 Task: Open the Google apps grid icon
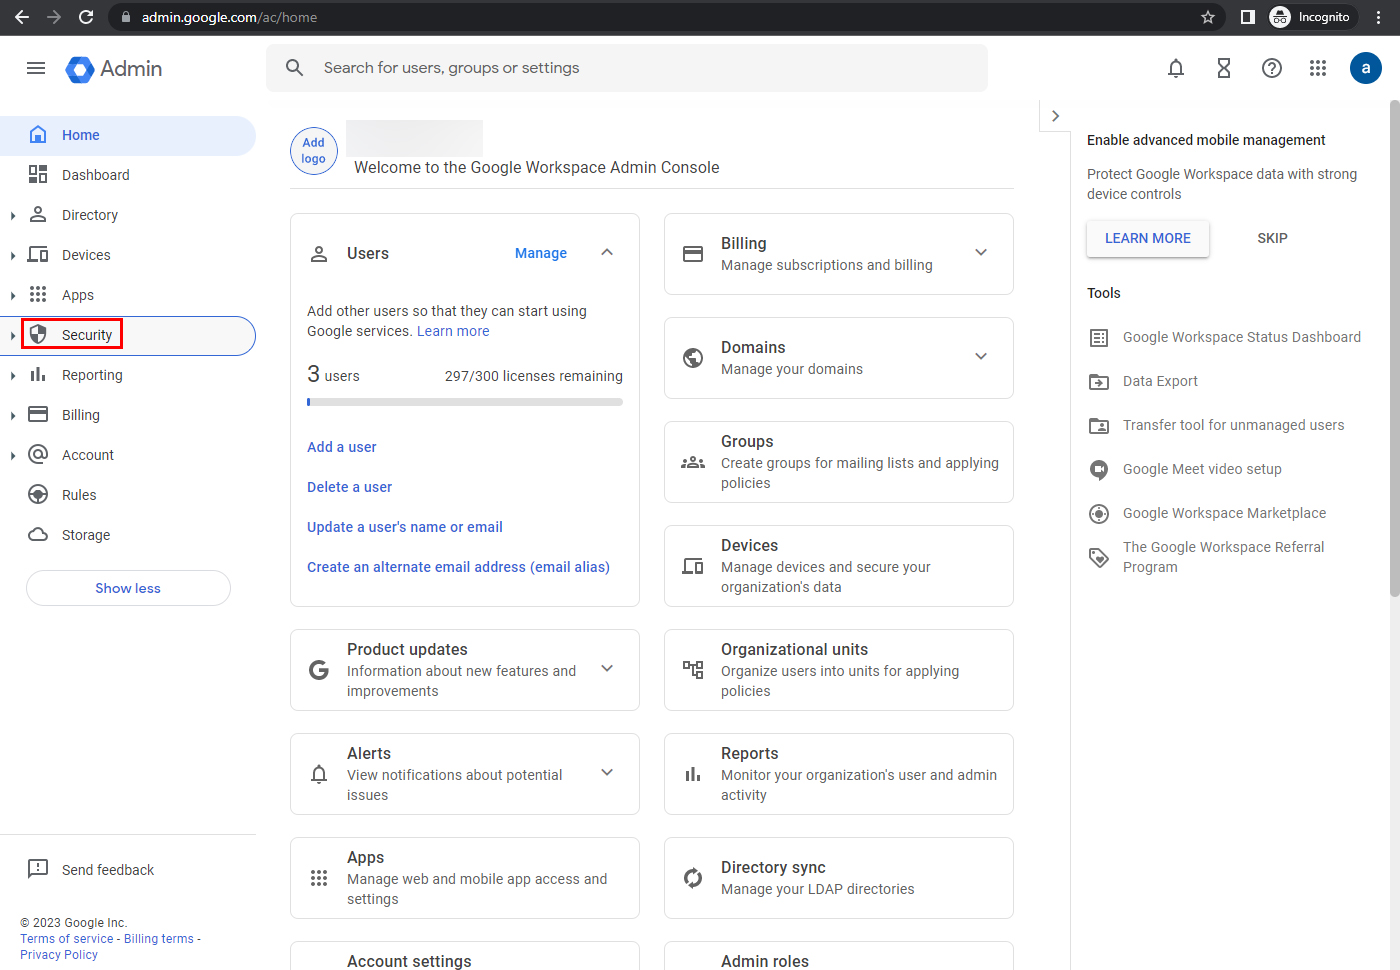1318,68
